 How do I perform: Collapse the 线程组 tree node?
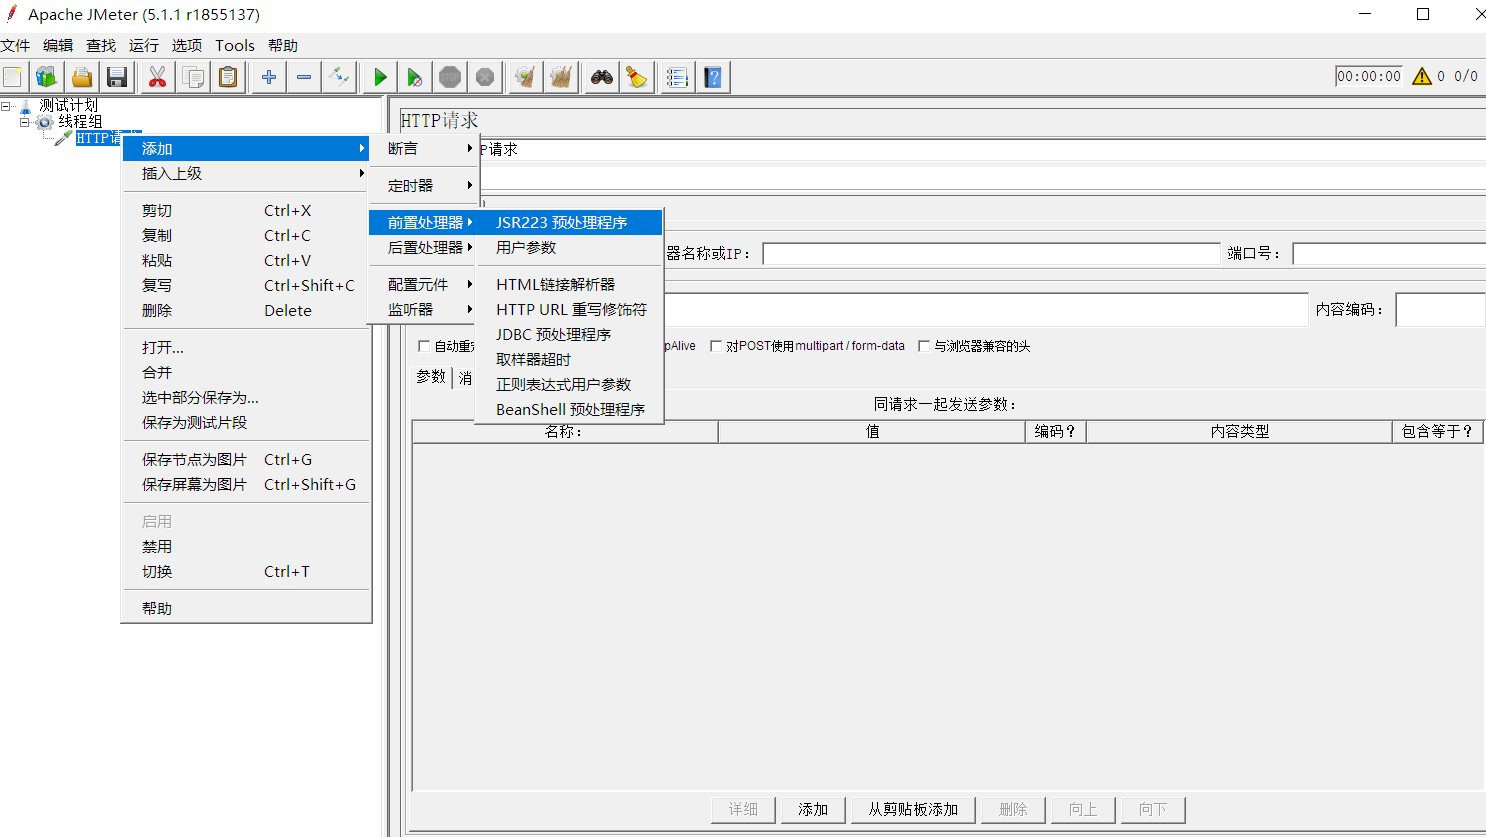click(x=25, y=122)
